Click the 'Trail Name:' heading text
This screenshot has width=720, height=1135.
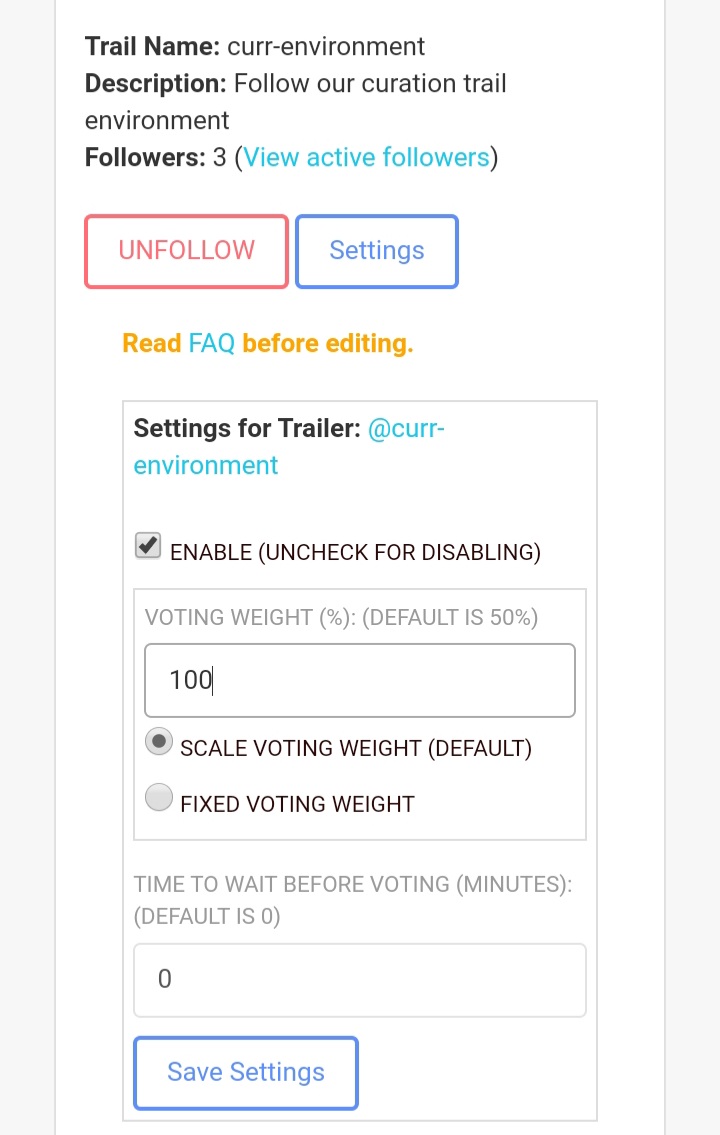pyautogui.click(x=153, y=46)
